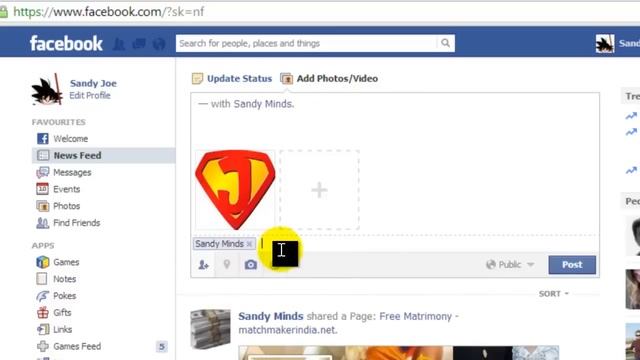This screenshot has height=360, width=640.
Task: Click the Photos icon in sidebar
Action: pos(42,206)
